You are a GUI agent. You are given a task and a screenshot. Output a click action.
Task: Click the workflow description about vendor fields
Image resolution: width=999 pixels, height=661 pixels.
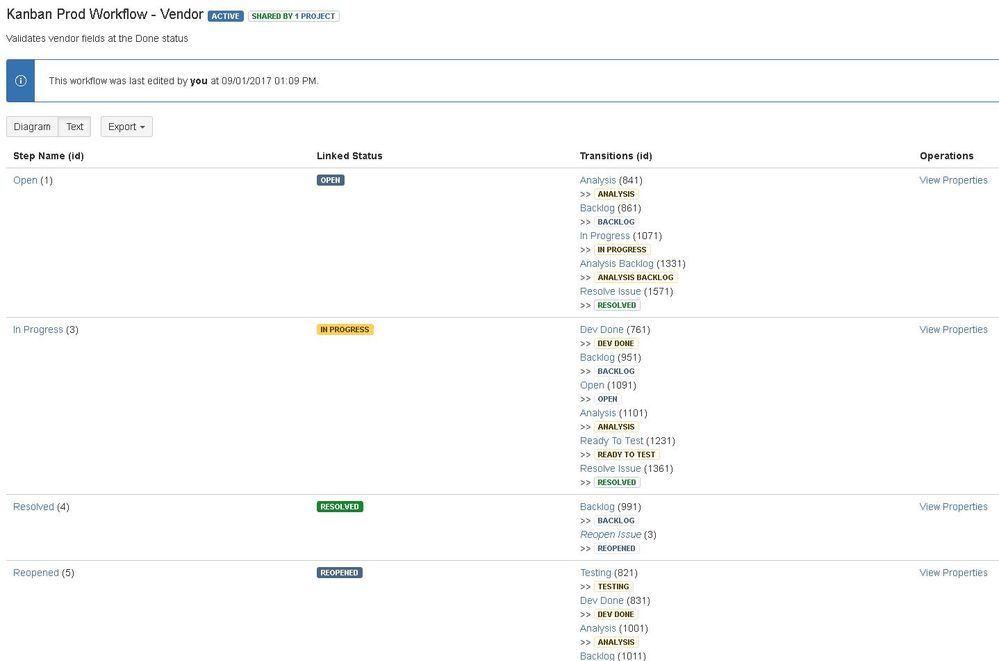click(97, 39)
